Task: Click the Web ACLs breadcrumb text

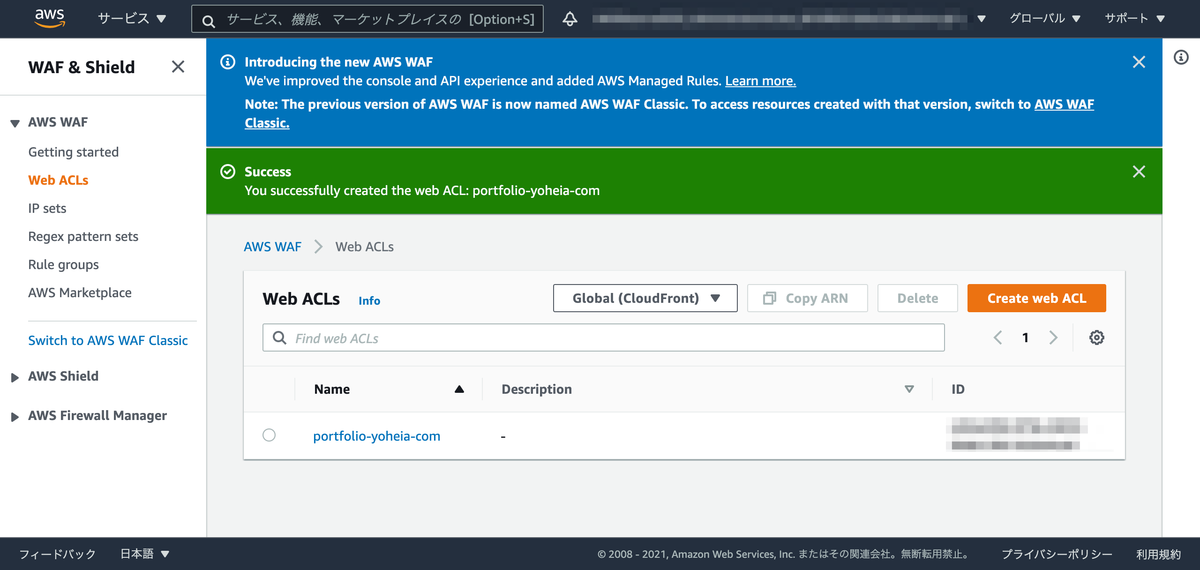Action: coord(364,246)
